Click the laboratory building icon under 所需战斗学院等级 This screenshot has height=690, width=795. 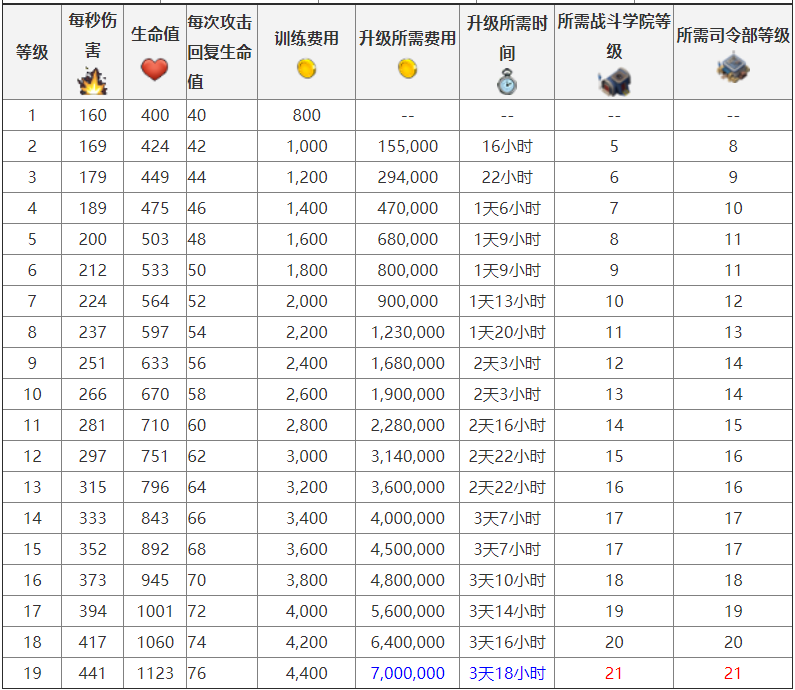click(x=614, y=82)
